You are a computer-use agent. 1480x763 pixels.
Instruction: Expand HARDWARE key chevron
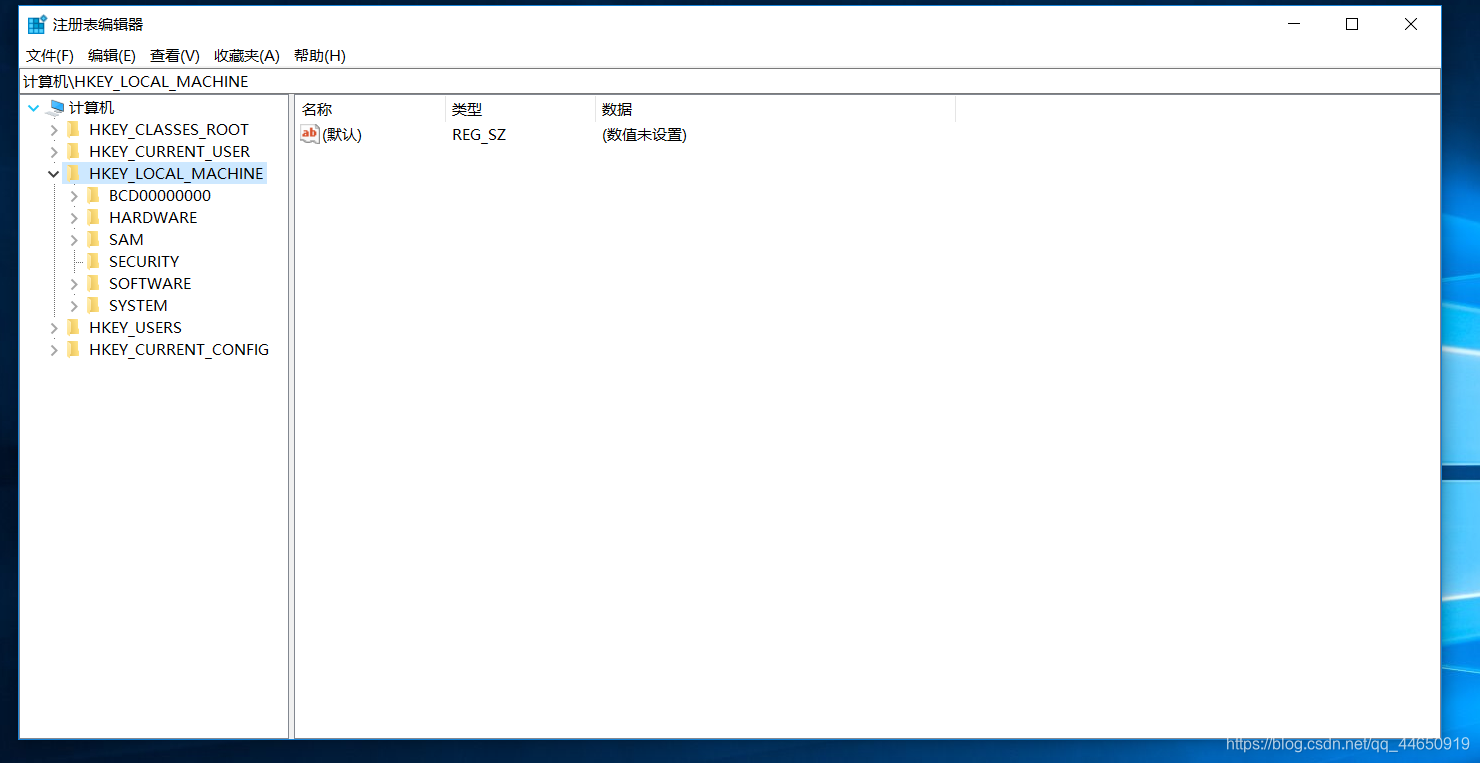74,218
